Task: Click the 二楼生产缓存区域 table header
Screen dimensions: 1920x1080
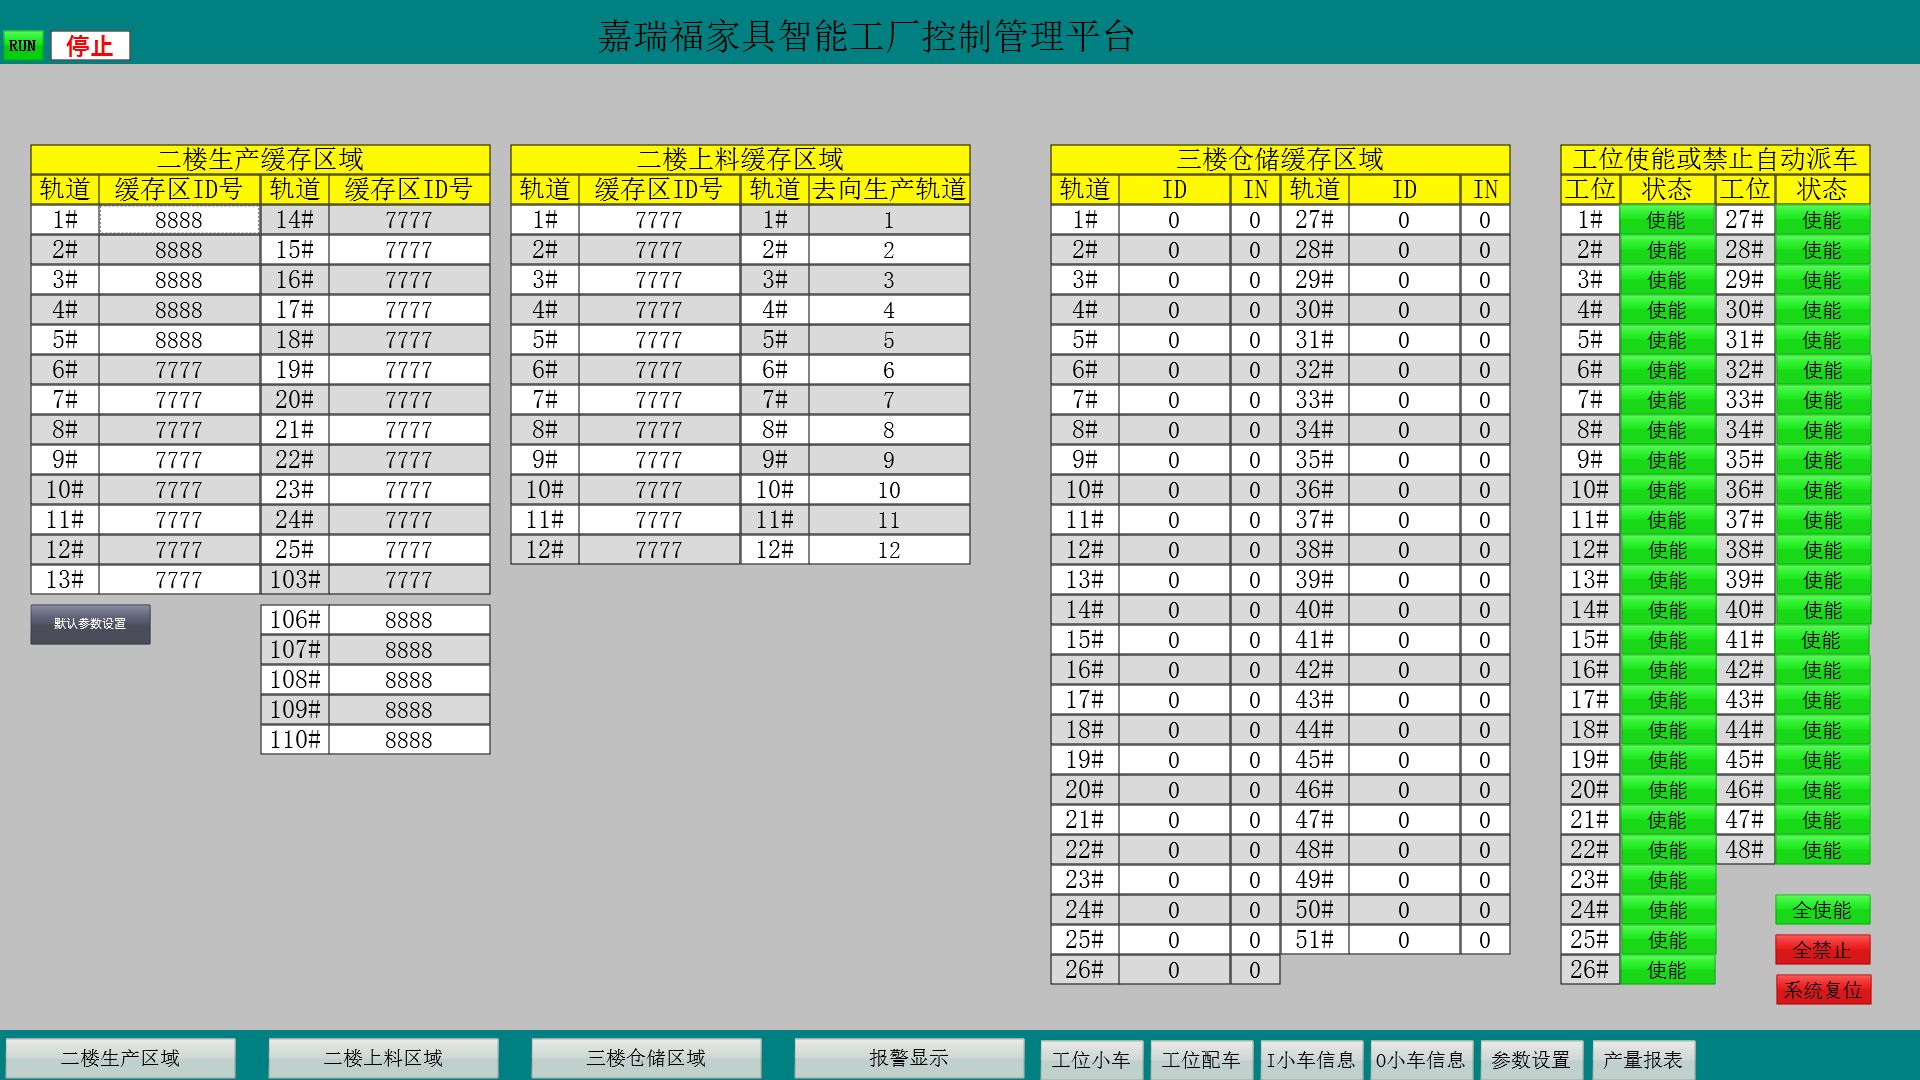Action: (x=260, y=160)
